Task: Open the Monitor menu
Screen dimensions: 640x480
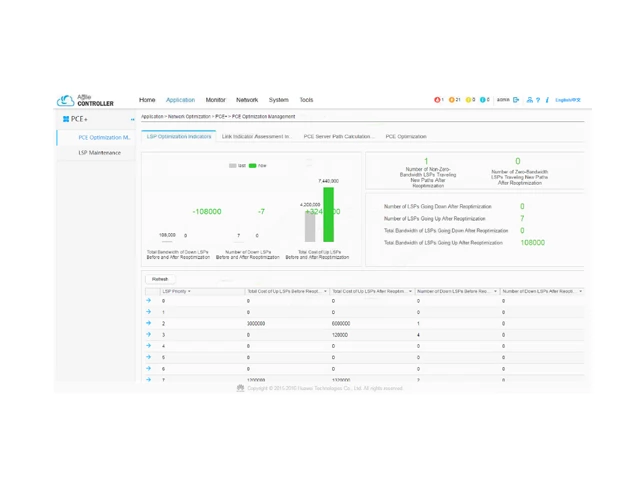Action: tap(215, 100)
